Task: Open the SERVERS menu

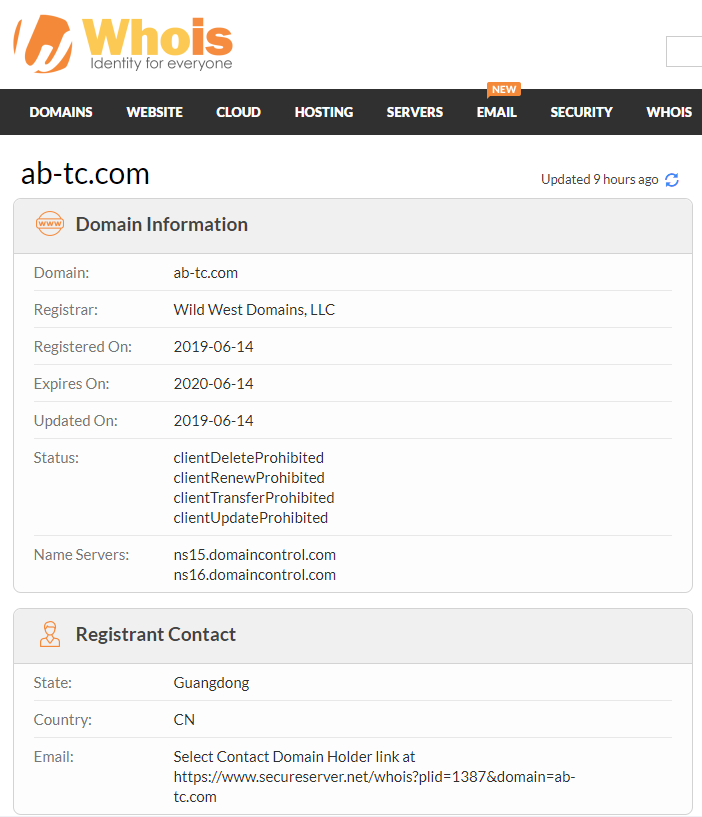Action: click(415, 112)
